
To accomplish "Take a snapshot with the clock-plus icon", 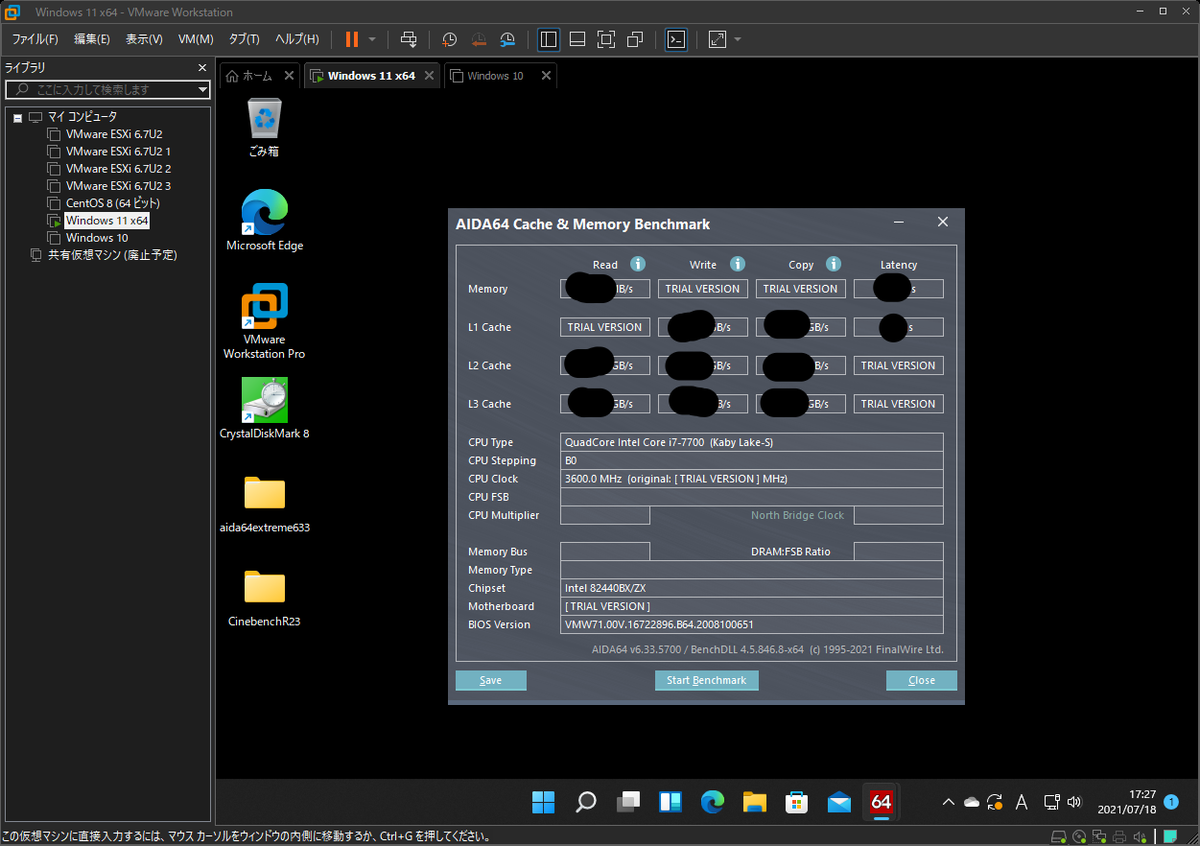I will [450, 39].
